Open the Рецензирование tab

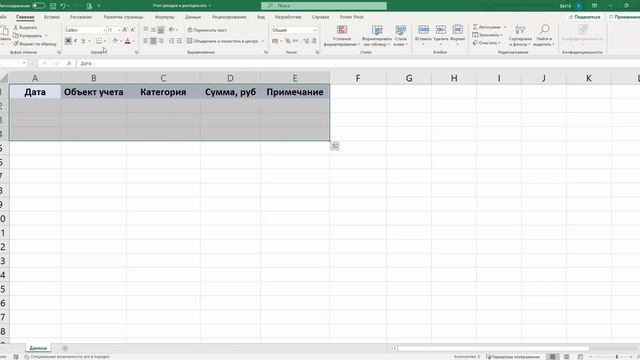tap(229, 17)
